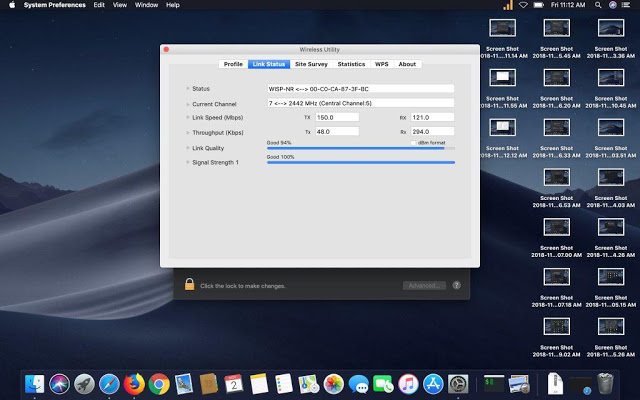The width and height of the screenshot is (640, 400).
Task: Click the Signal Strength 1 progress bar
Action: [360, 162]
